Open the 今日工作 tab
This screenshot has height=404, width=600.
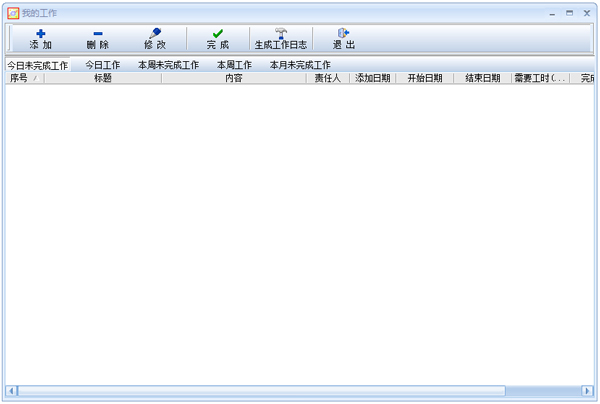102,65
